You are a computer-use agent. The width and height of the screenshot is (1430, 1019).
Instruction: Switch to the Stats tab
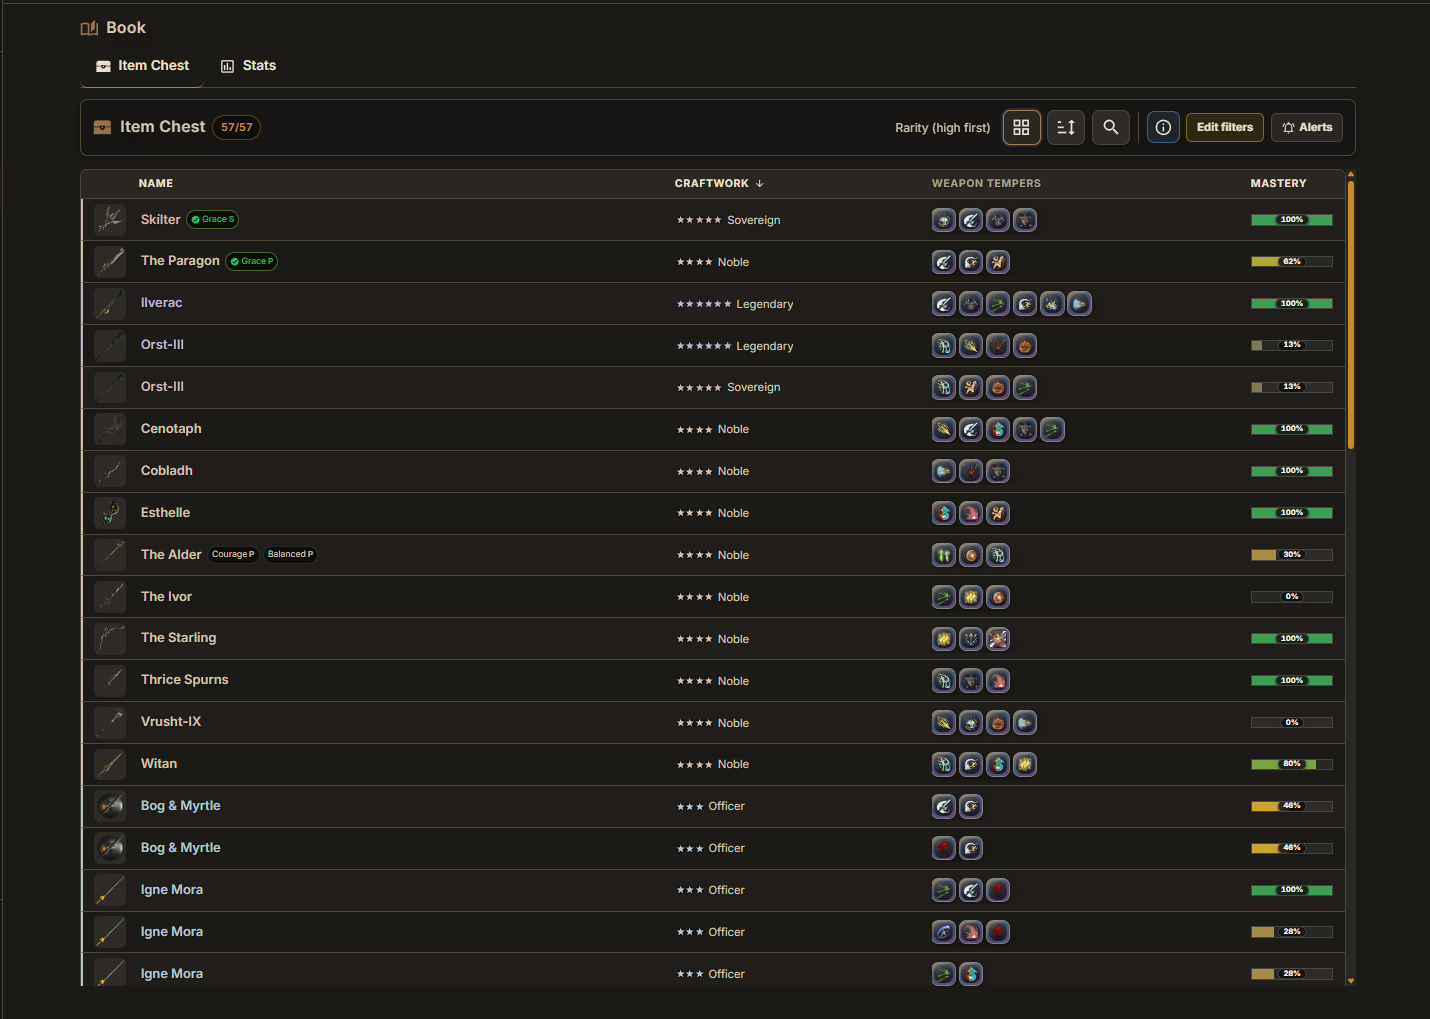(248, 66)
